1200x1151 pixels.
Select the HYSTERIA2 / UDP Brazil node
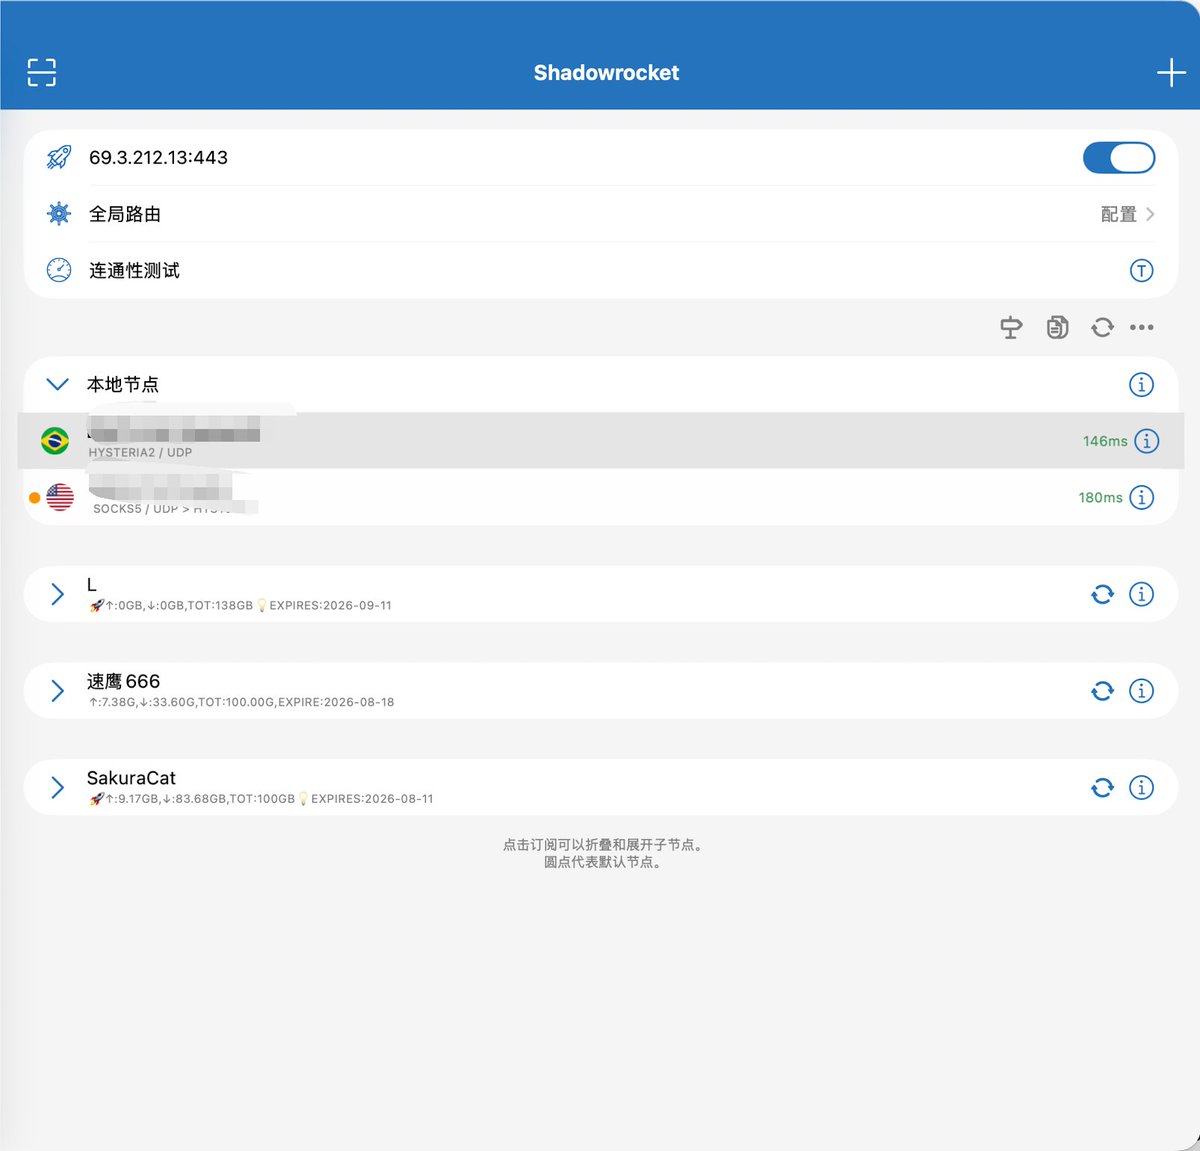[600, 440]
